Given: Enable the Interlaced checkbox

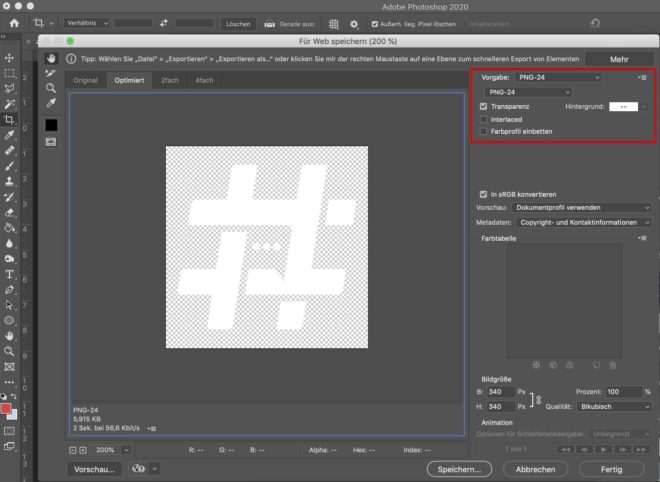Looking at the screenshot, I should click(x=483, y=119).
